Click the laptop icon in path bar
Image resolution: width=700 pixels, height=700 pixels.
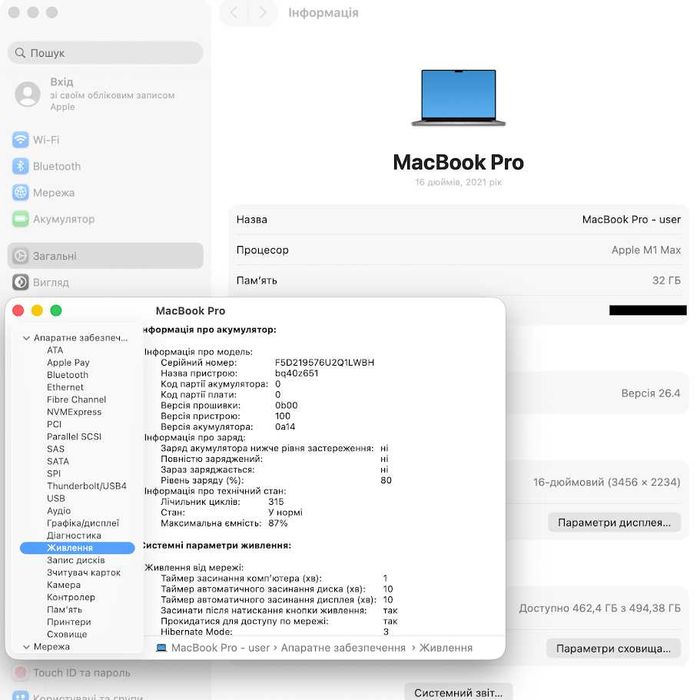(x=162, y=647)
